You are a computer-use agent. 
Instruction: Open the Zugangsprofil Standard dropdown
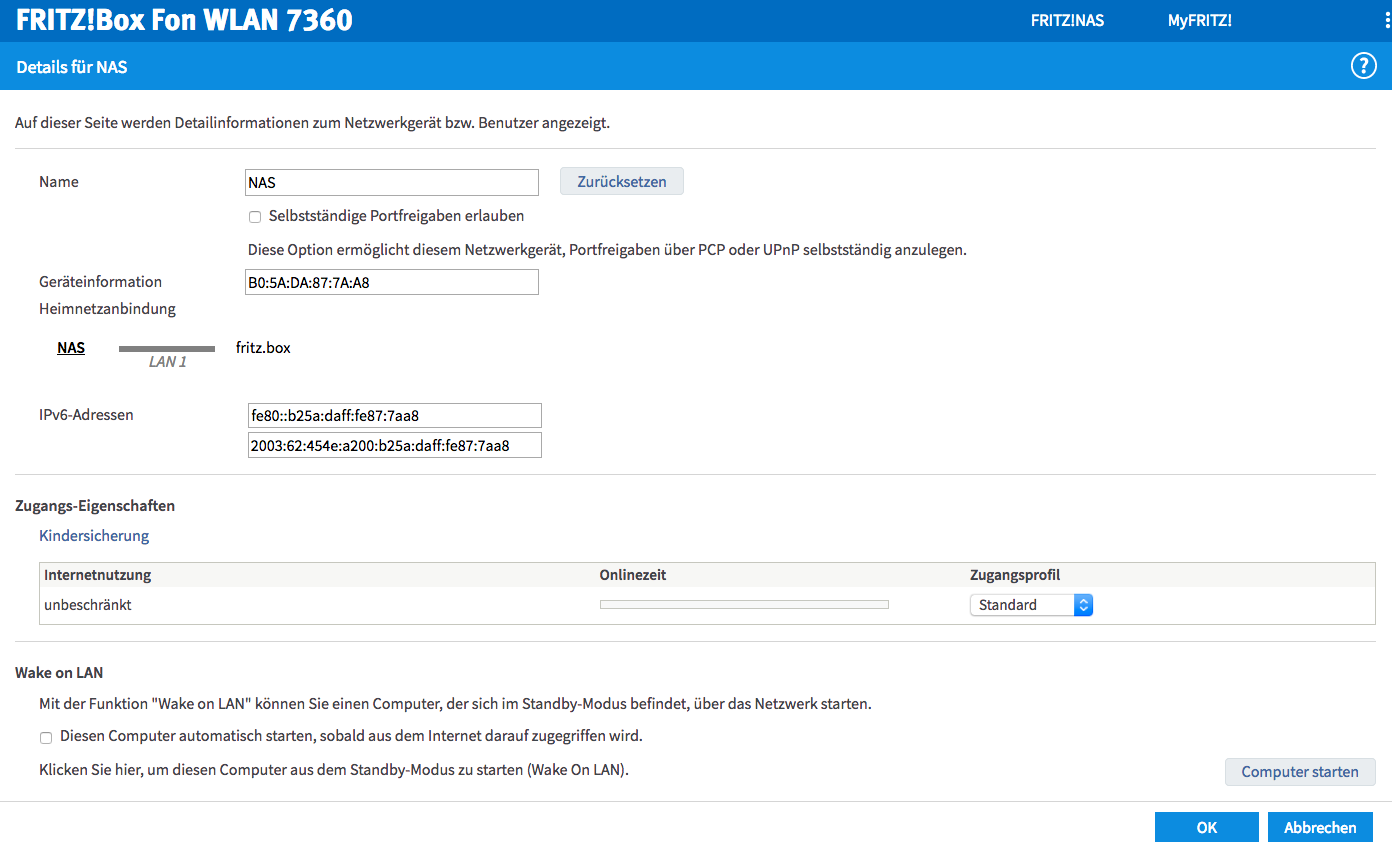(1031, 605)
